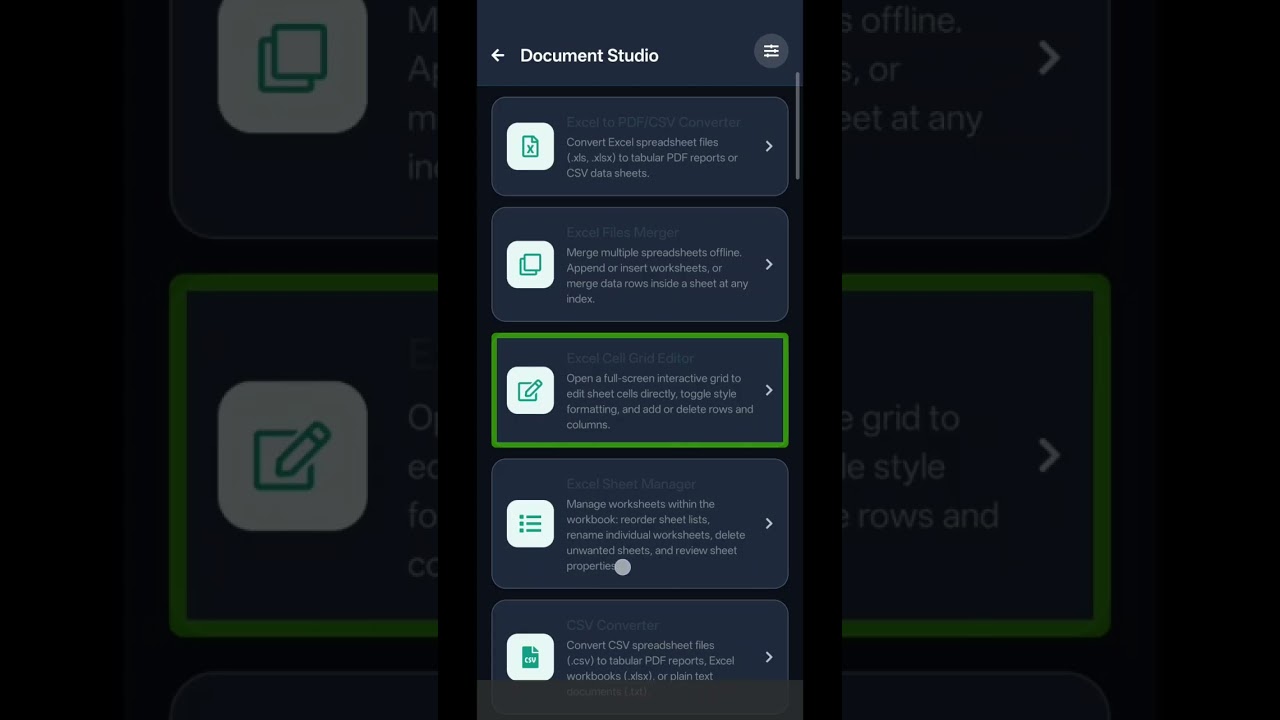The width and height of the screenshot is (1280, 720).
Task: Click the 'Merge multiple spreadsheets offline' description
Action: 657,276
